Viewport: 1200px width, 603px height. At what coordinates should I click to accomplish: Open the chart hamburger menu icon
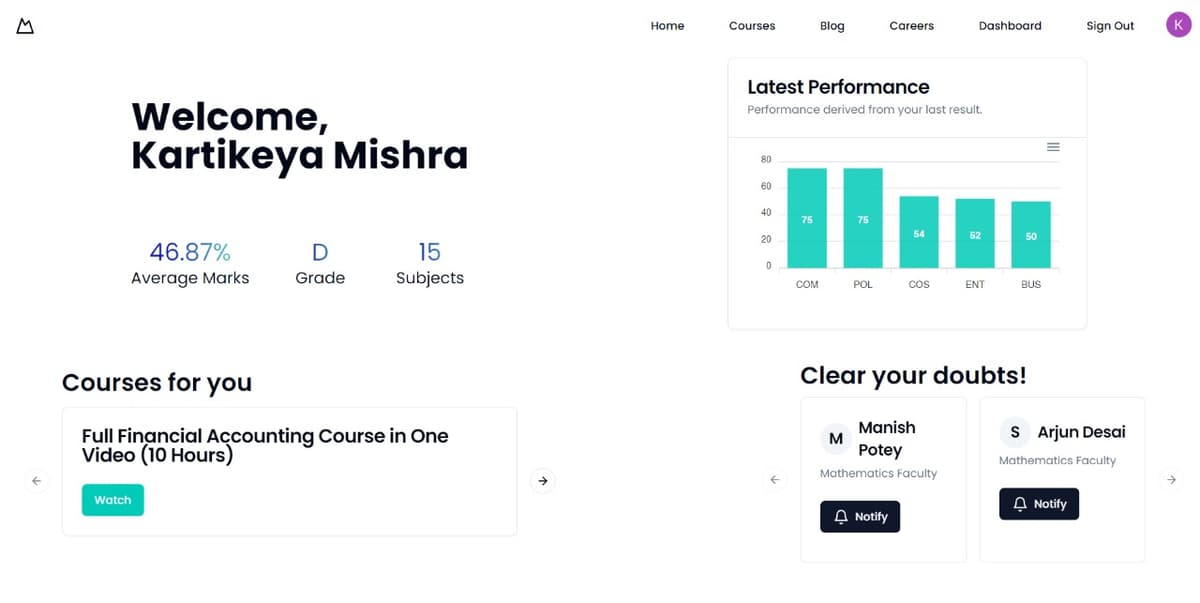(x=1053, y=147)
